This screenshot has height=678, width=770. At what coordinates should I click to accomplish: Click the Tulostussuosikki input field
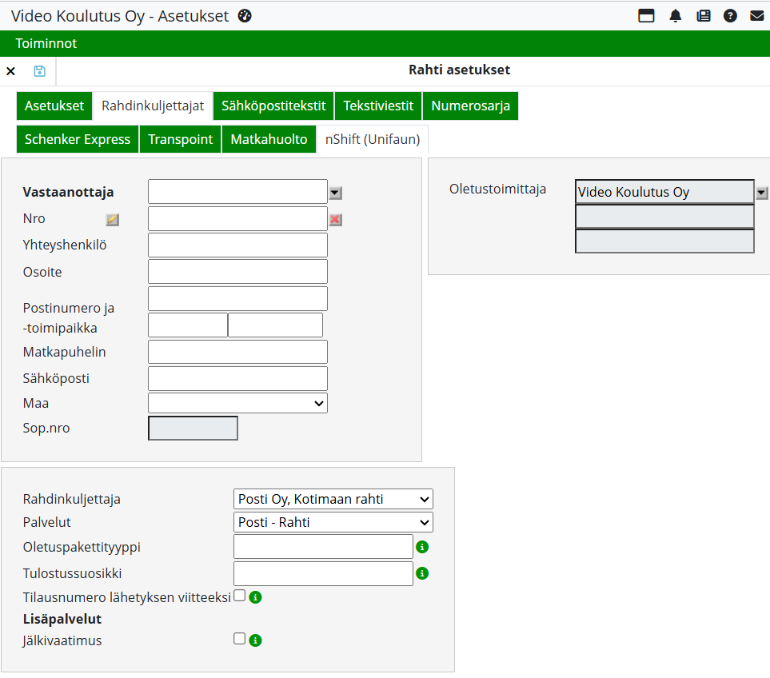coord(323,573)
